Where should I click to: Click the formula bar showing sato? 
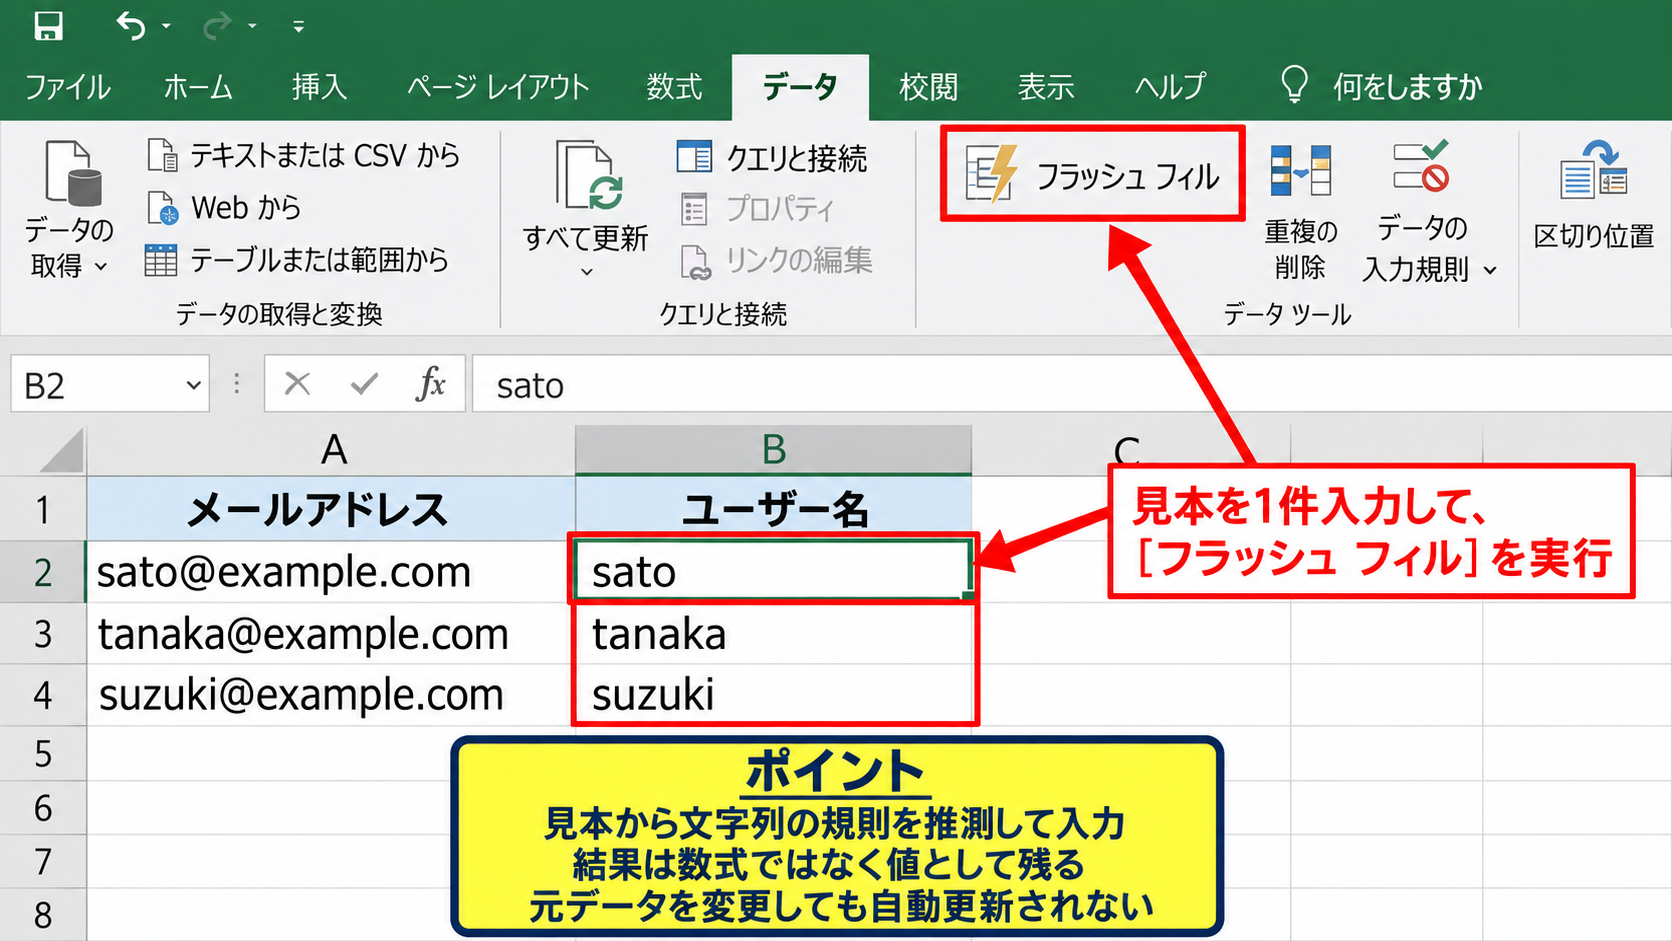pos(1072,384)
